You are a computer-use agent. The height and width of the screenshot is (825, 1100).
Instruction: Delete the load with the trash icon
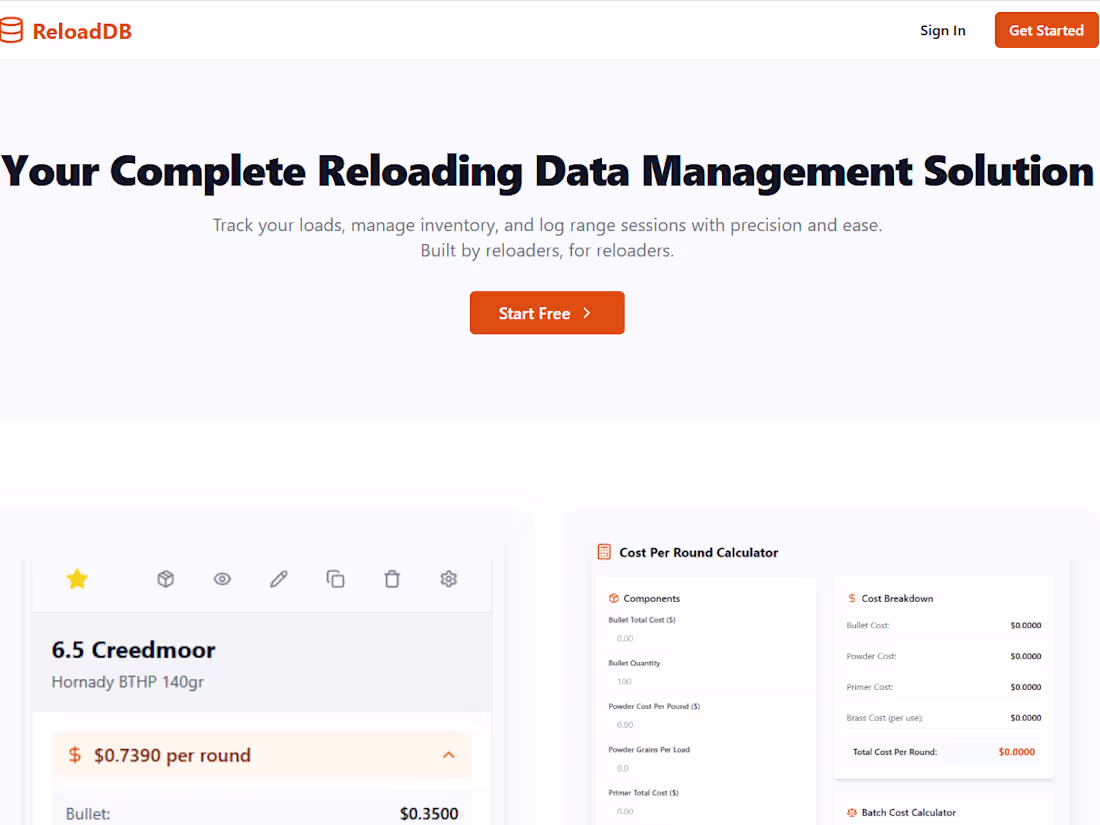pos(391,578)
